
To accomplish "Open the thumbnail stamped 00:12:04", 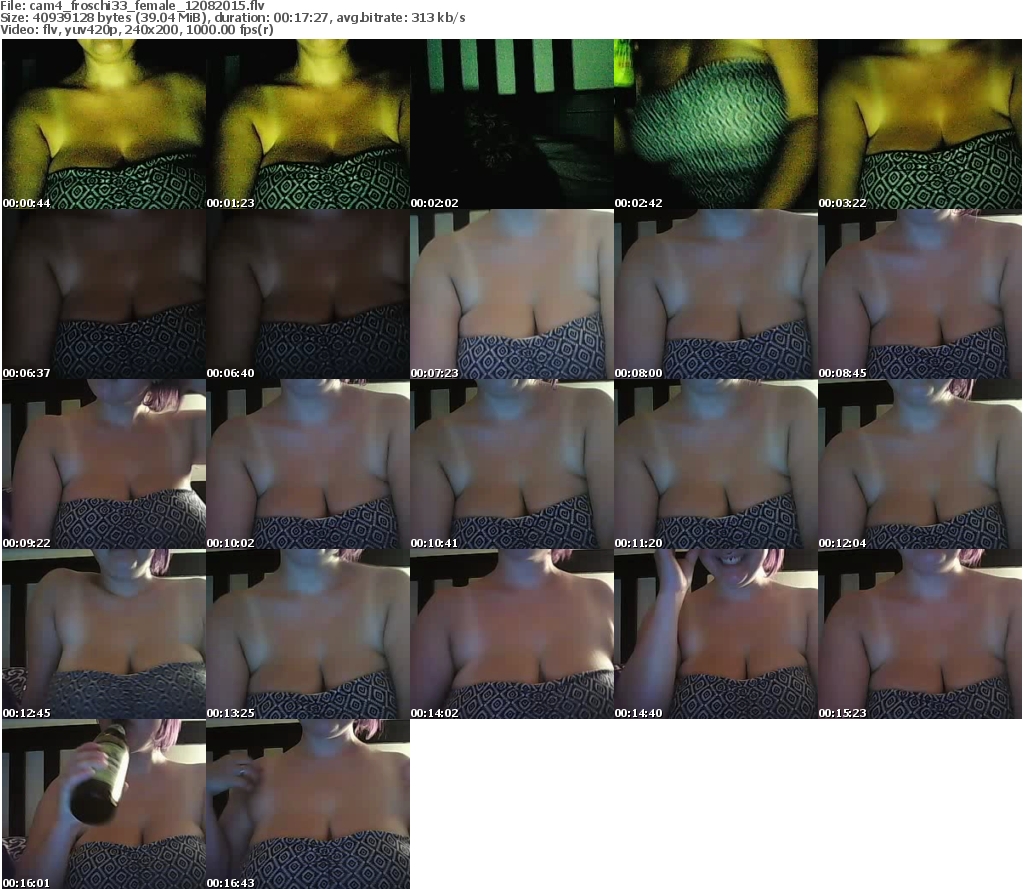I will 920,464.
